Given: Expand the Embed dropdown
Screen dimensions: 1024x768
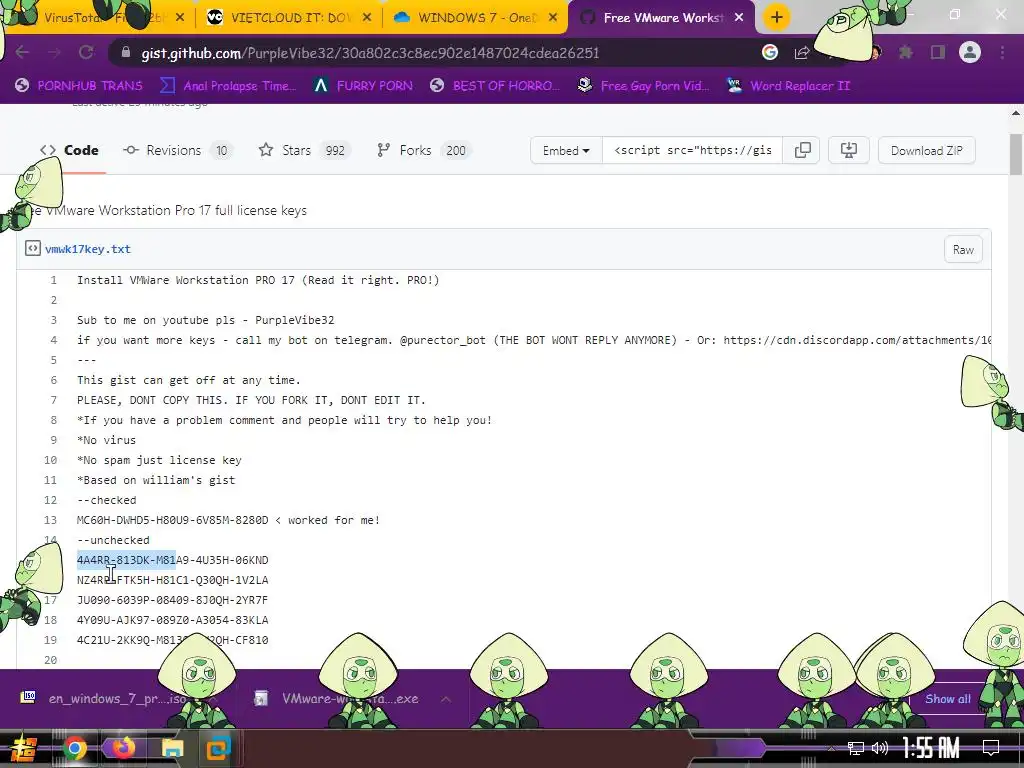Looking at the screenshot, I should pyautogui.click(x=566, y=150).
